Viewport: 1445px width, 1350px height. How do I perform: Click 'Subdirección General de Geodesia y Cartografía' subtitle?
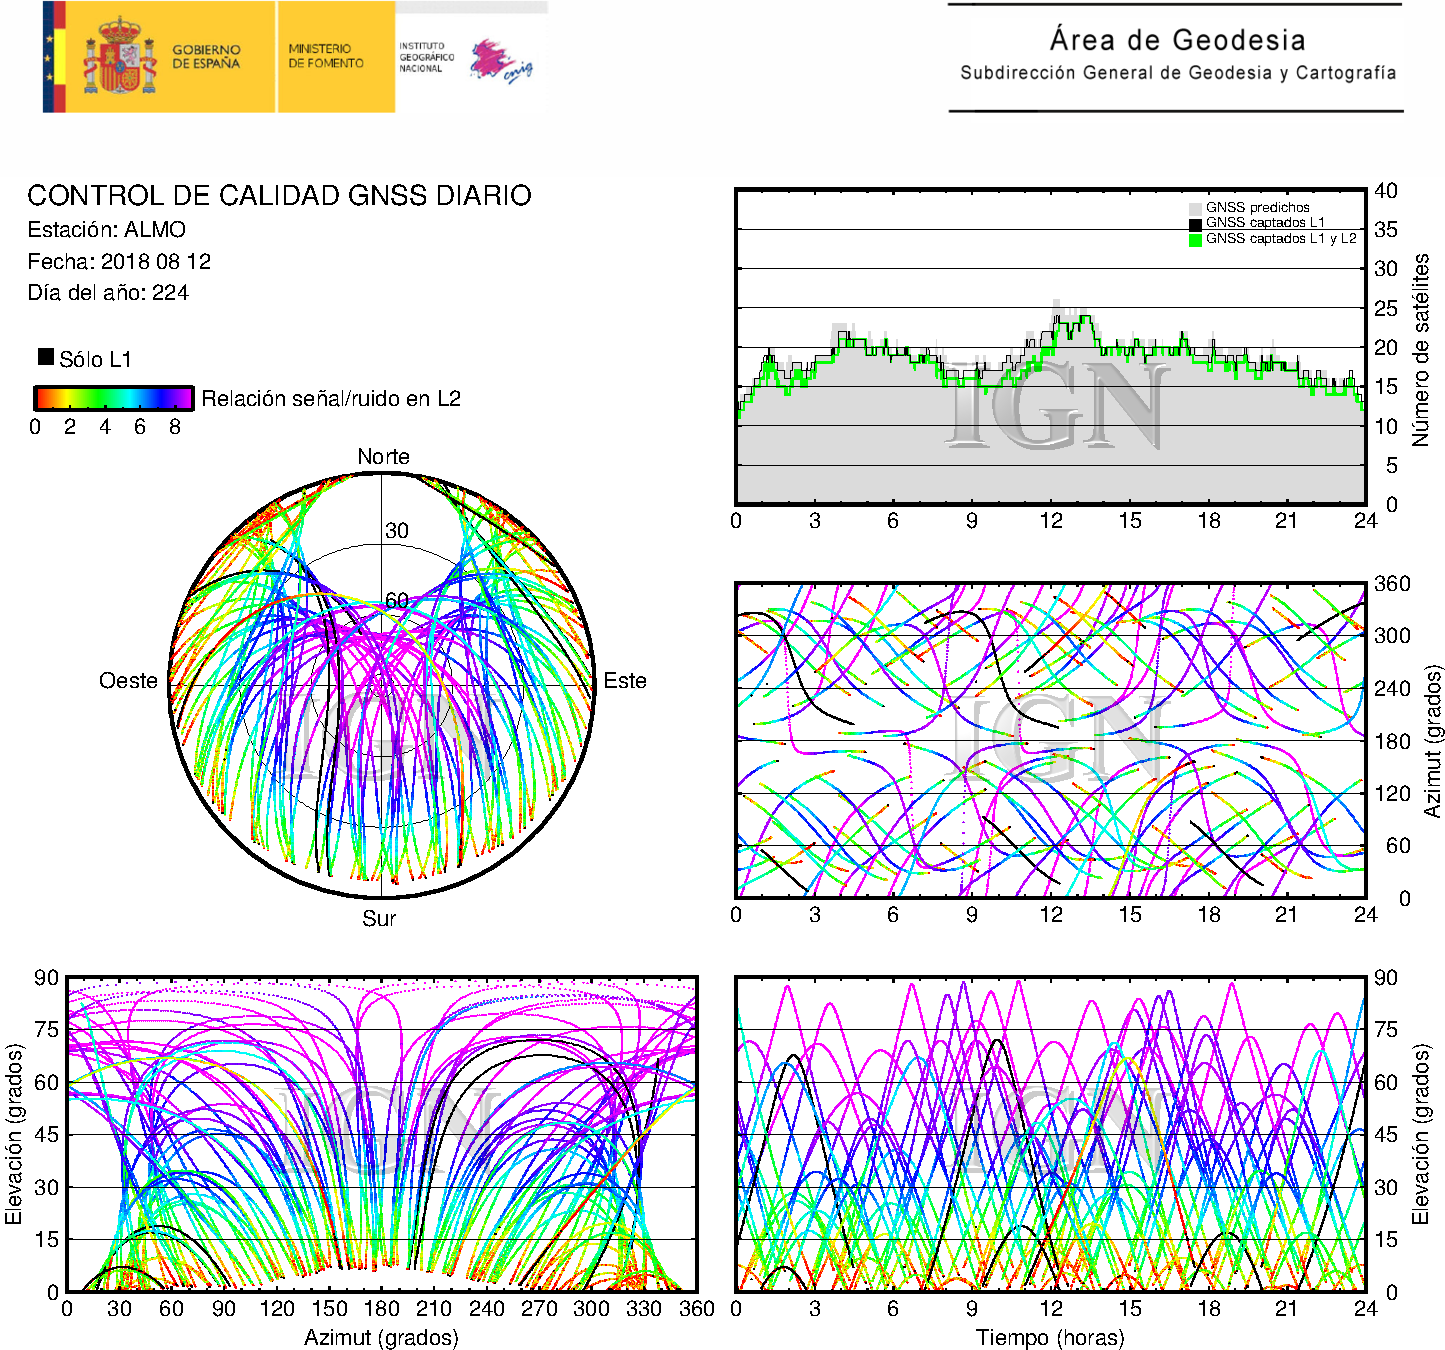[x=1178, y=73]
